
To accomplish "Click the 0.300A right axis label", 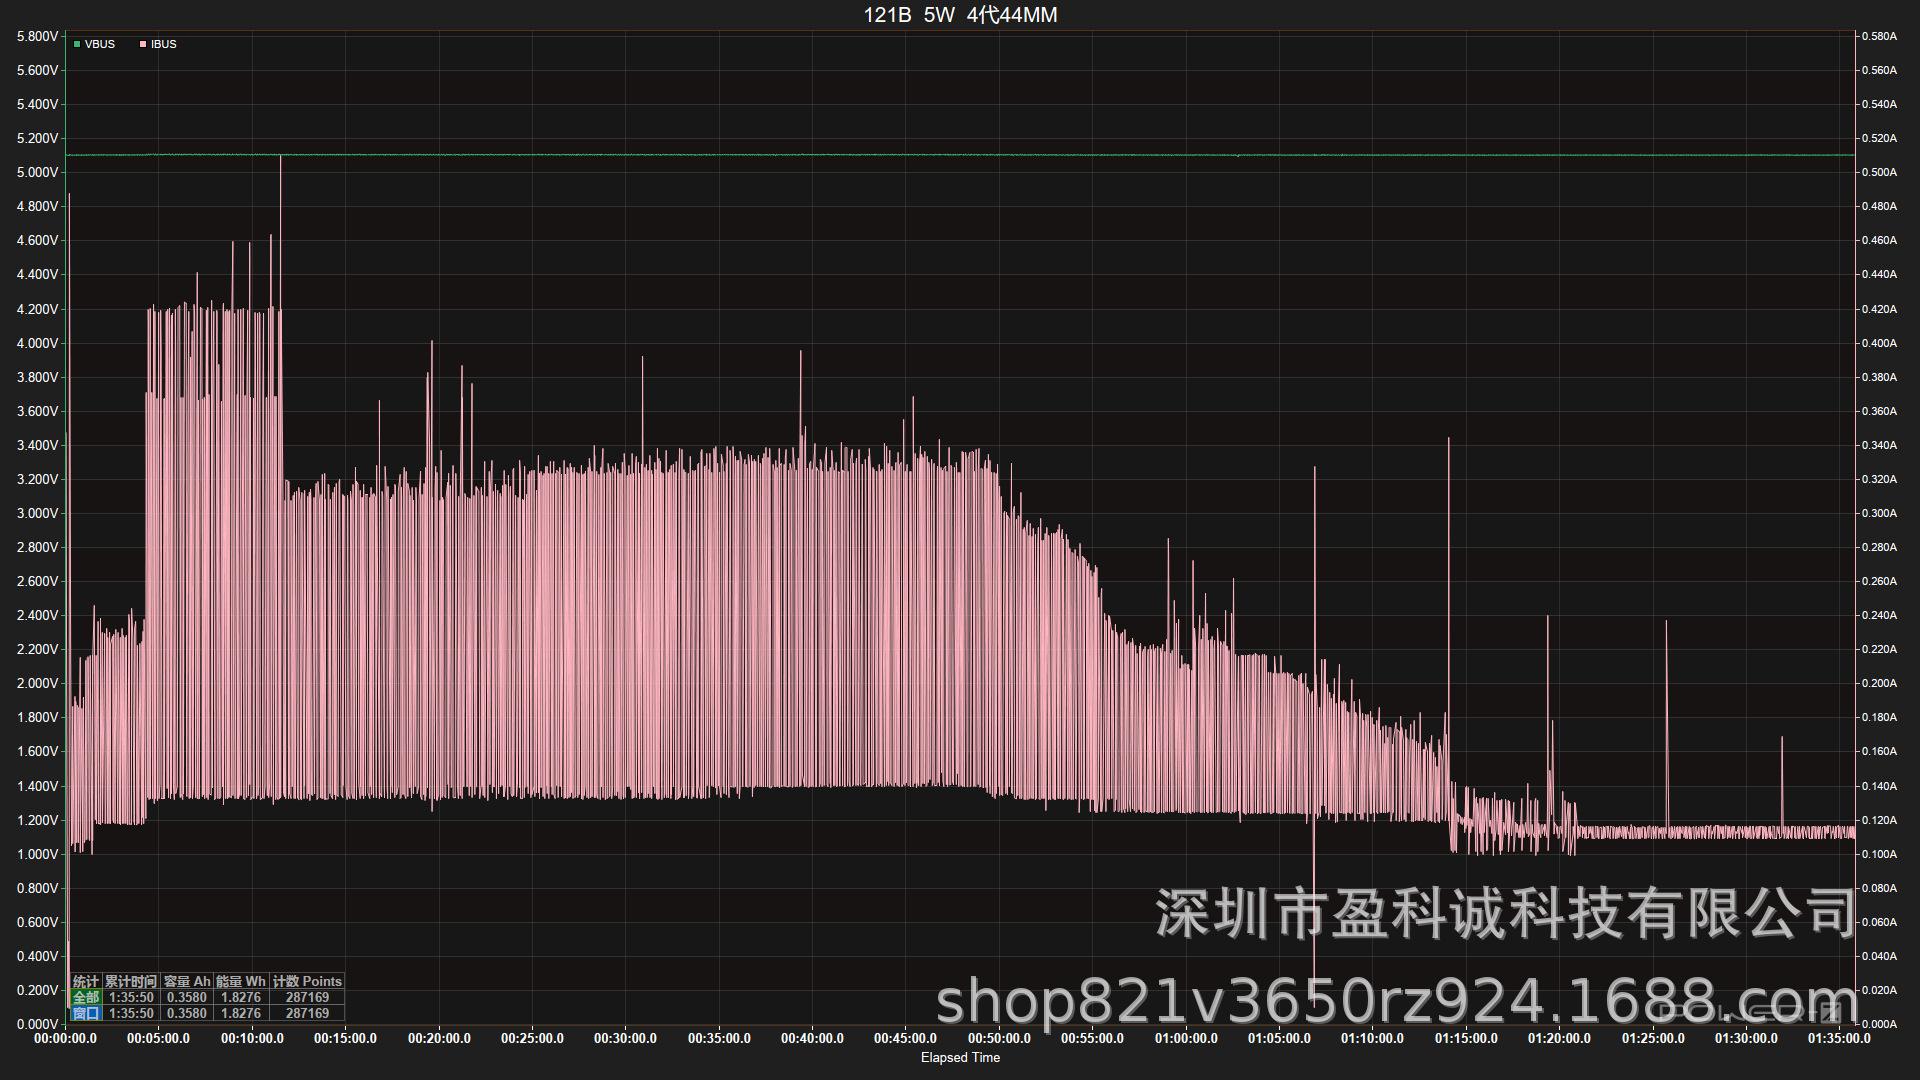I will (x=1879, y=513).
